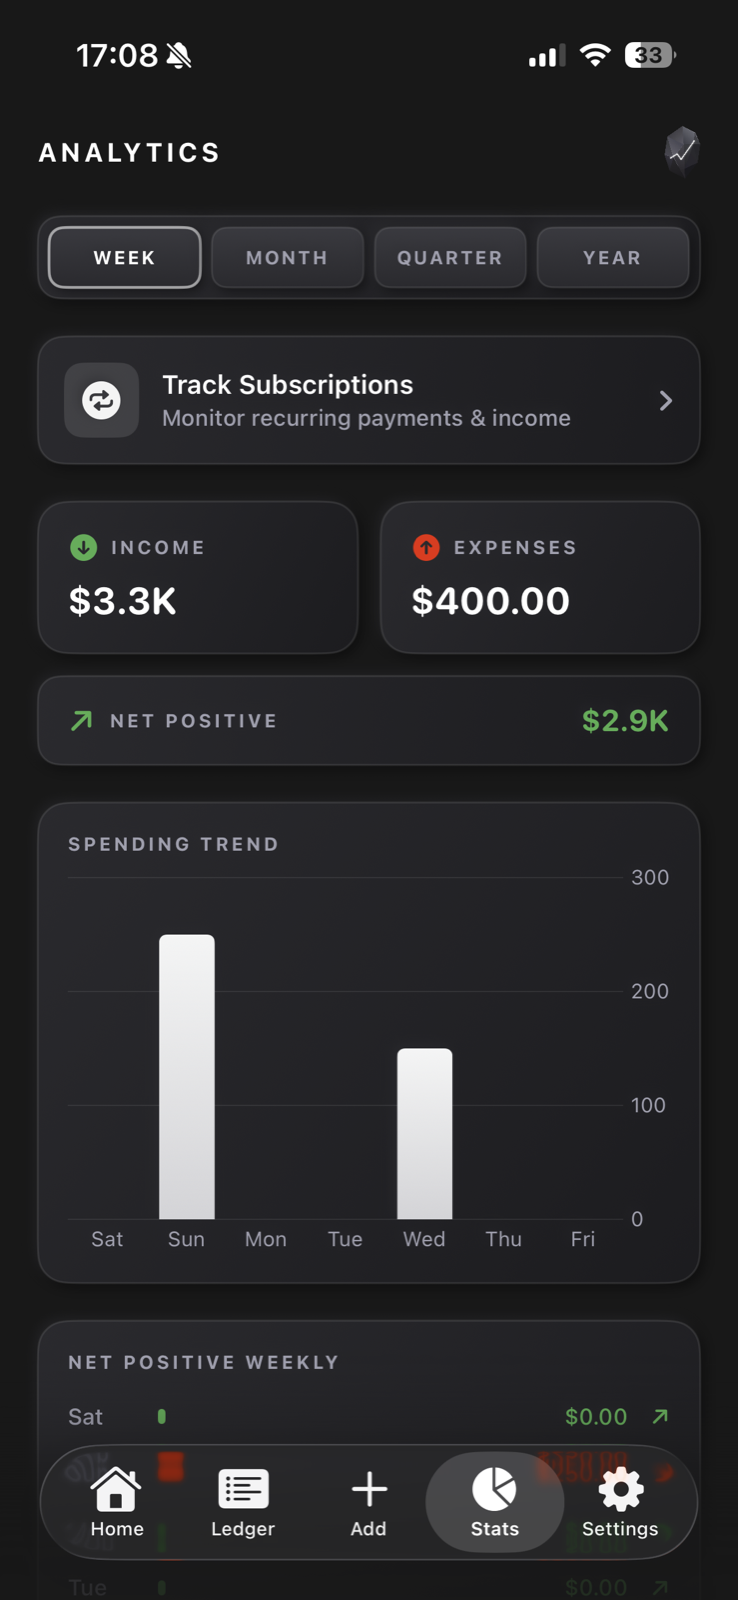This screenshot has height=1600, width=738.
Task: Tap the crystal chart icon at top right
Action: [682, 152]
